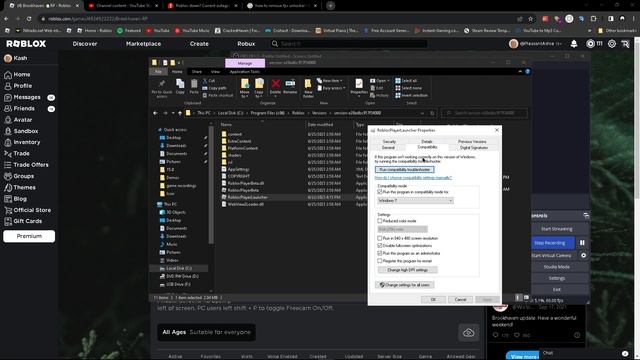The width and height of the screenshot is (640, 360).
Task: Select Local Disk (C:) in navigation pane
Action: click(179, 268)
